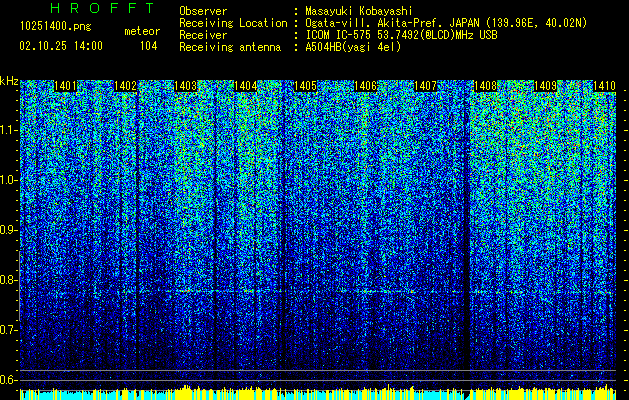Click the date 02.10.25 14:00
The height and width of the screenshot is (400, 629).
pos(61,46)
